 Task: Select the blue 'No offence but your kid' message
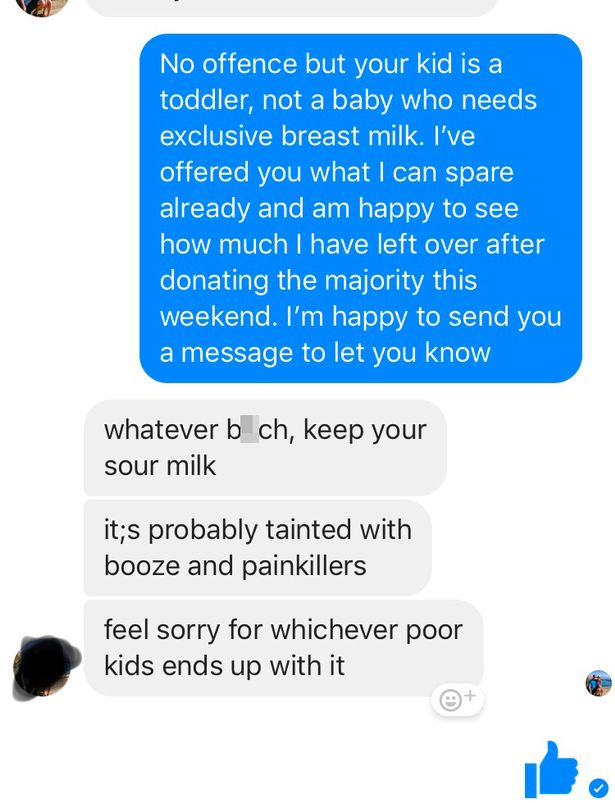coord(360,208)
